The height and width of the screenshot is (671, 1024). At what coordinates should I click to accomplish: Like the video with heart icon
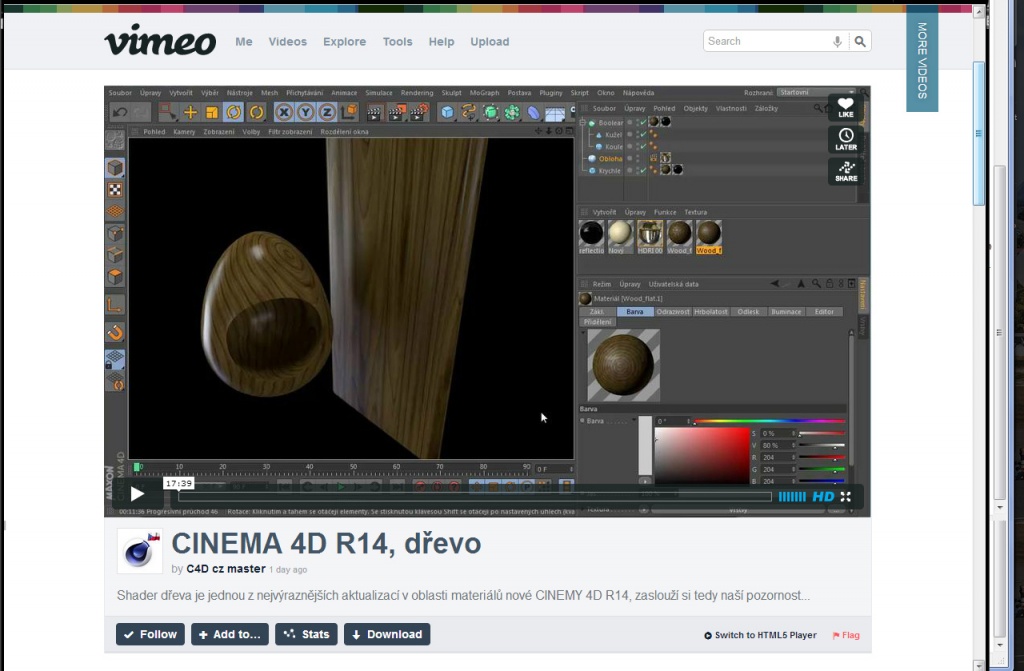[846, 107]
